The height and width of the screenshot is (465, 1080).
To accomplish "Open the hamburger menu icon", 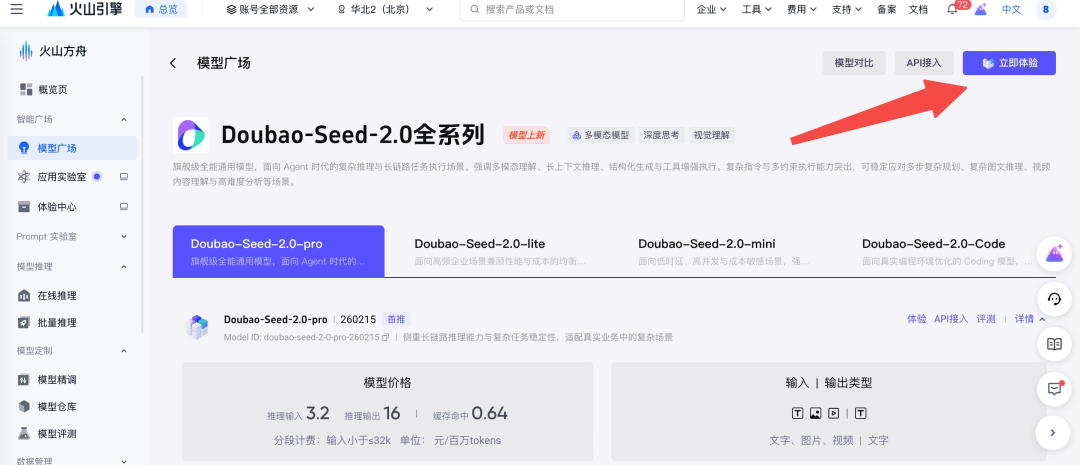I will click(17, 10).
